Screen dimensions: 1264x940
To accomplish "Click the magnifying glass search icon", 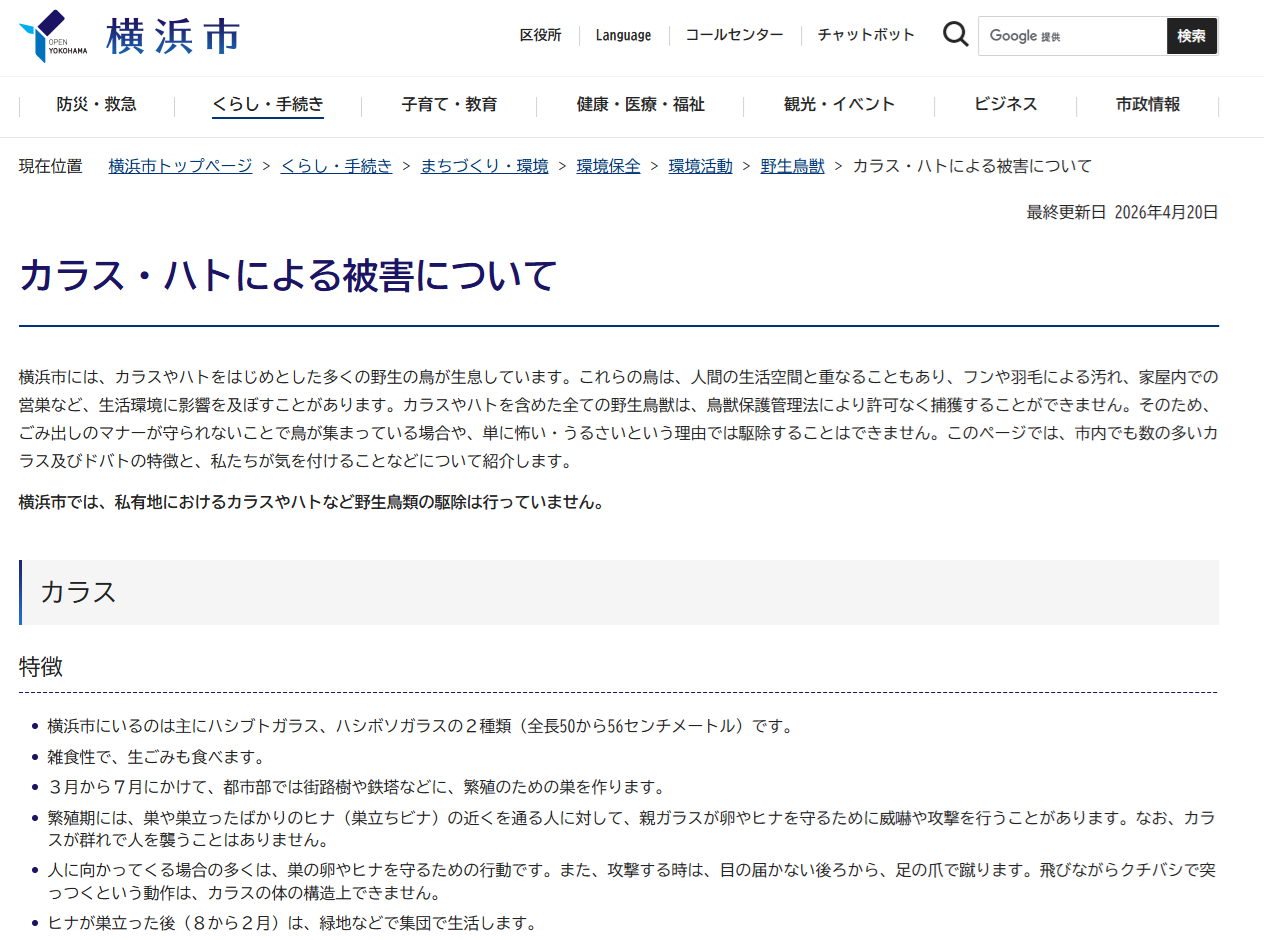I will (x=956, y=35).
